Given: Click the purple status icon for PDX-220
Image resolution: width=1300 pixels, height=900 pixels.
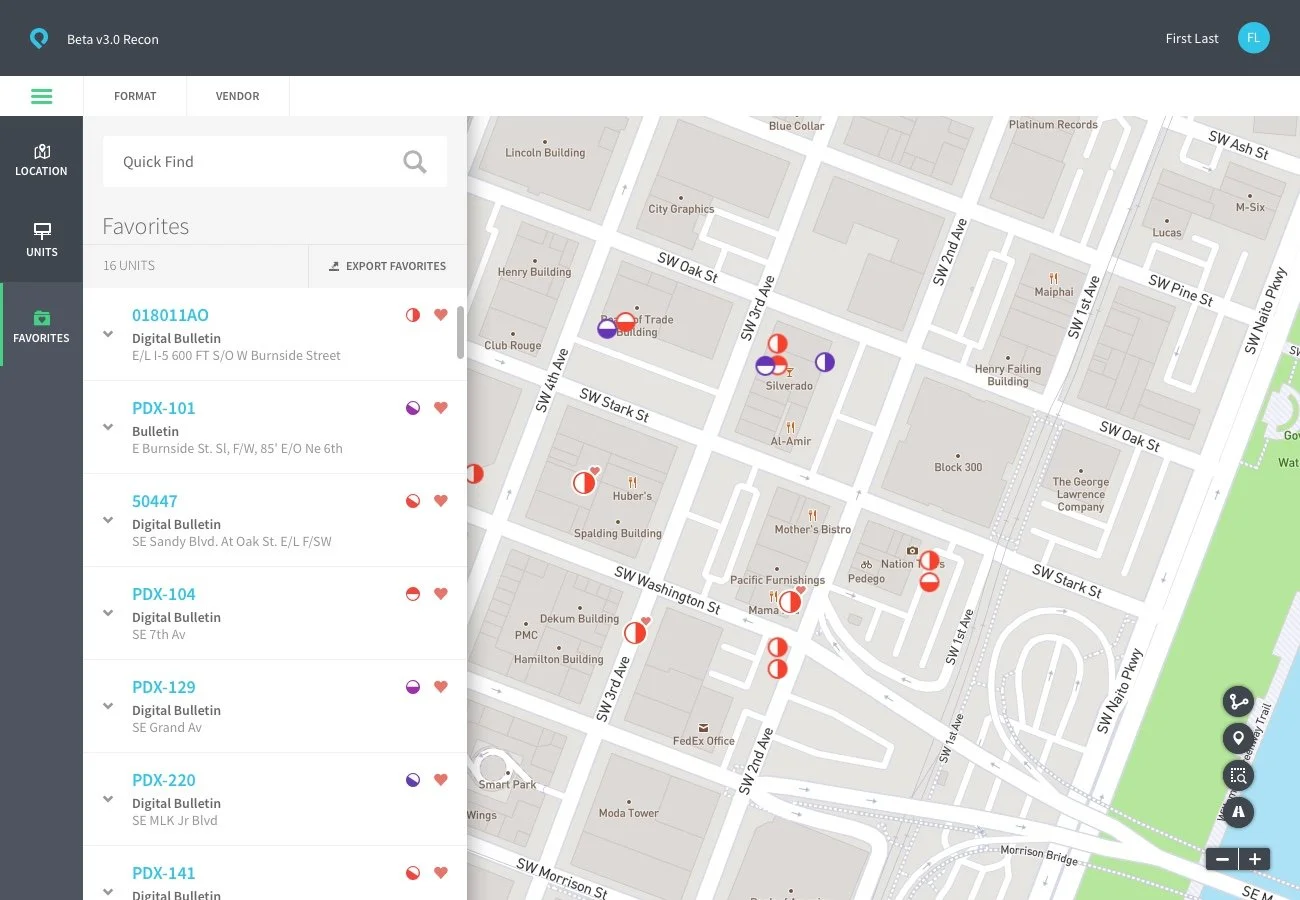Looking at the screenshot, I should coord(413,780).
